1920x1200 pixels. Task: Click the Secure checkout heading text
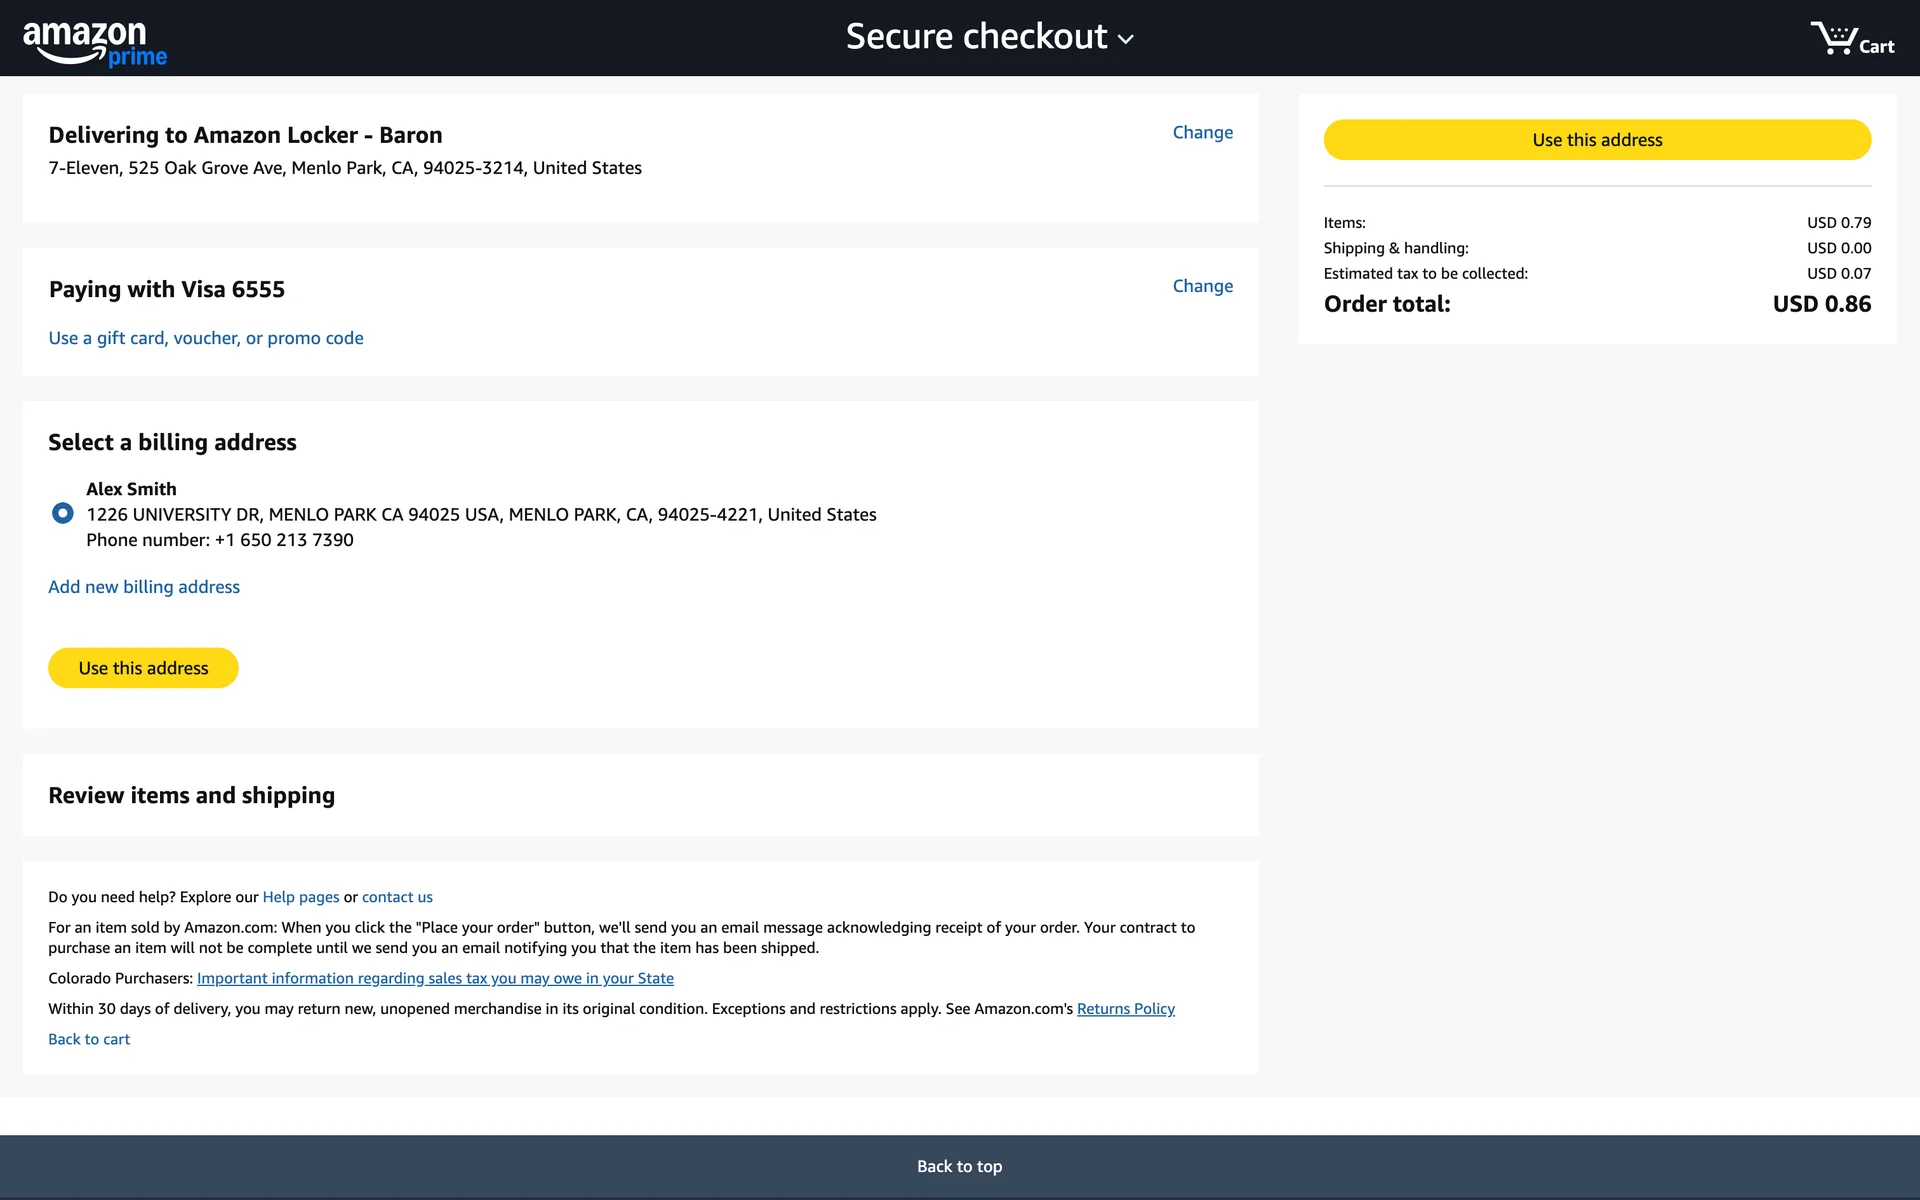tap(976, 37)
